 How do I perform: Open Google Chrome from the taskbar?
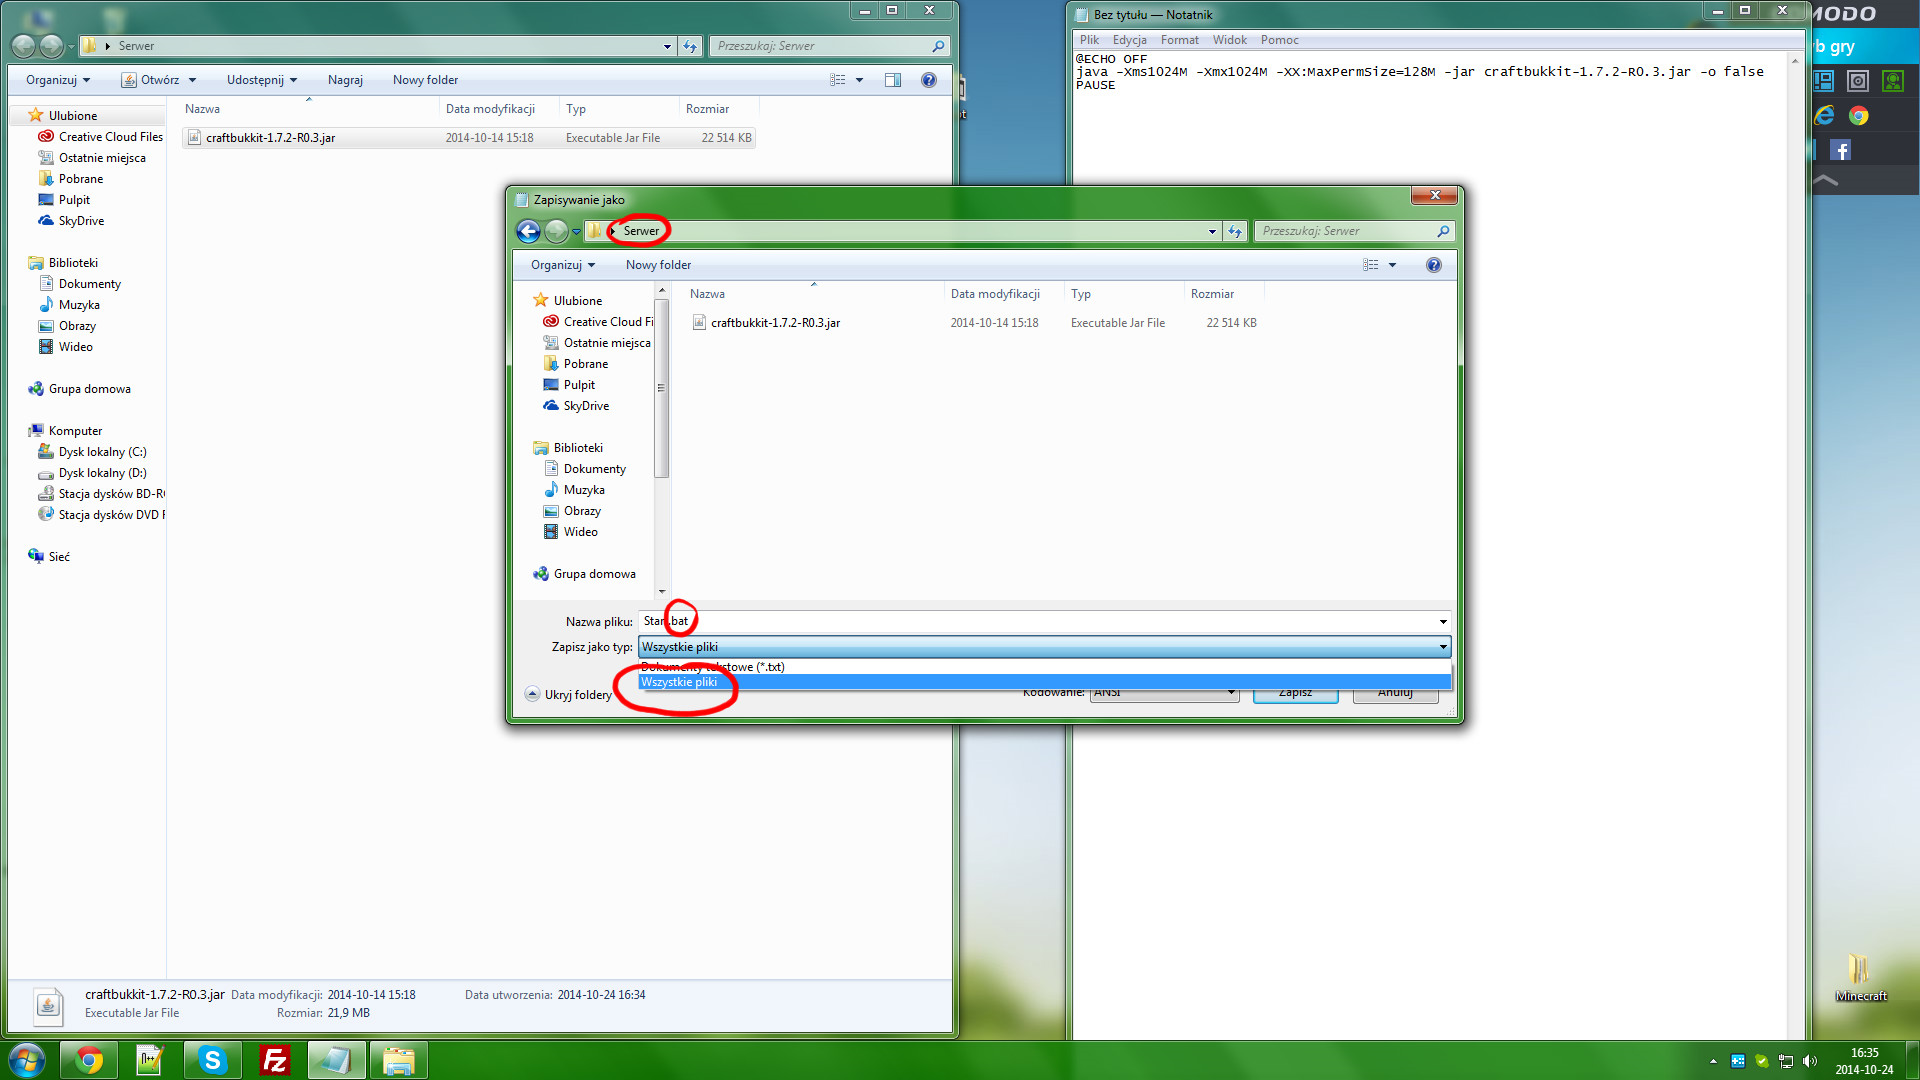coord(89,1060)
